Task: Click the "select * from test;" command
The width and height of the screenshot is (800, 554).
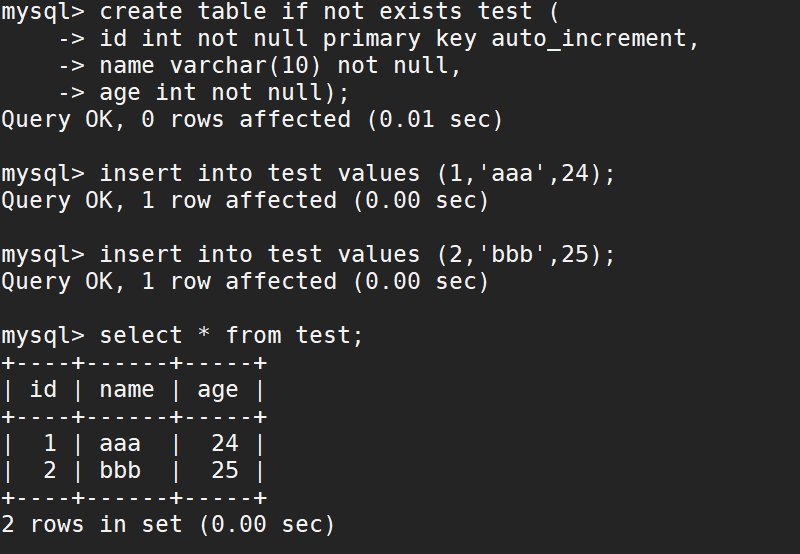Action: [231, 336]
